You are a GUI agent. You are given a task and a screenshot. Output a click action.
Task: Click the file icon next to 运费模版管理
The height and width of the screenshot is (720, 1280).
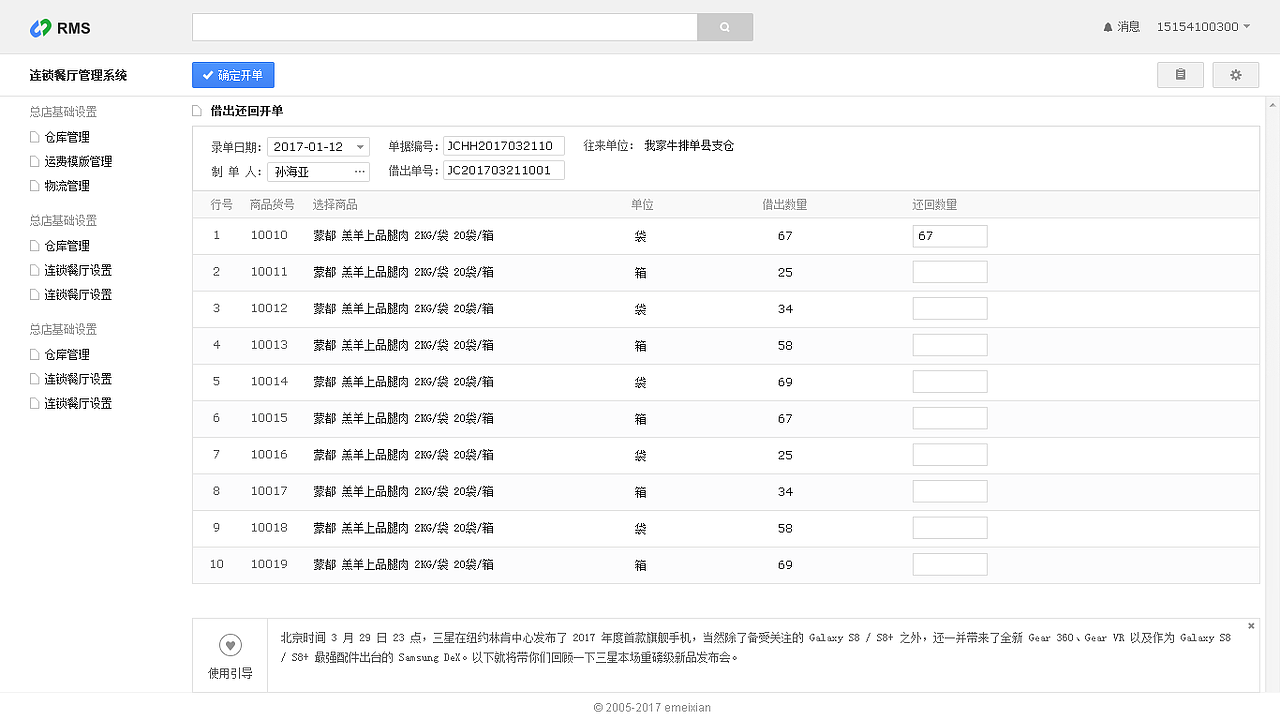(35, 161)
